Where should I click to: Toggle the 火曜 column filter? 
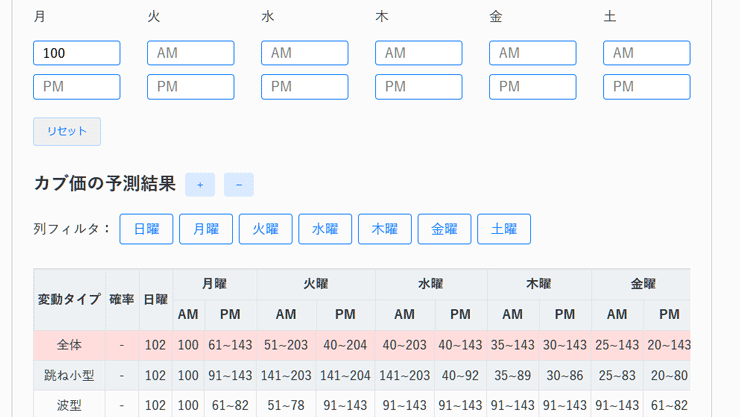coord(265,229)
